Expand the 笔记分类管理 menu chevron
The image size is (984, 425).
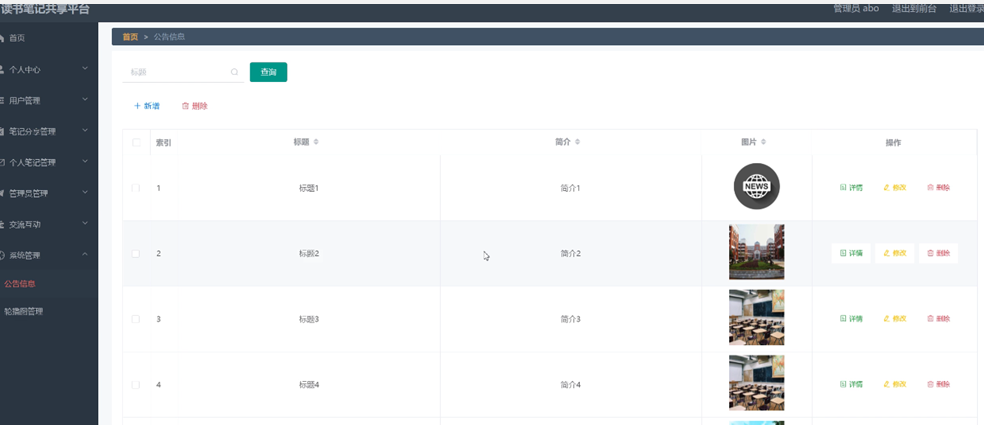(85, 131)
